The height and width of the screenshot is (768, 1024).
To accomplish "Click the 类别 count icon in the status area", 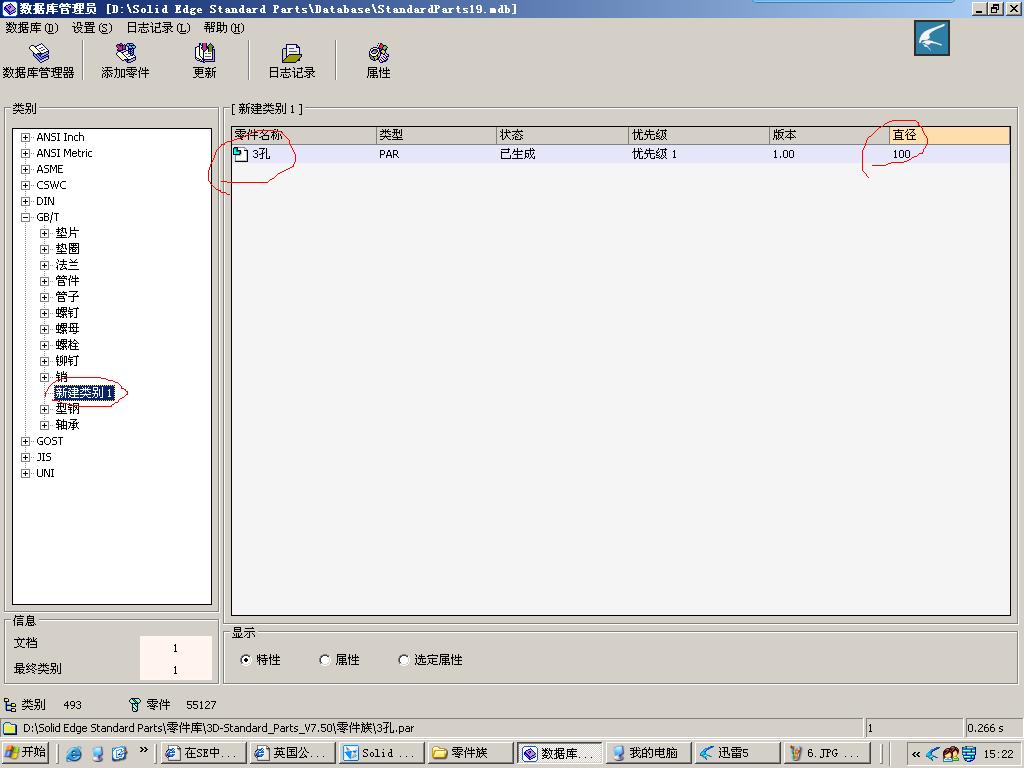I will click(10, 705).
